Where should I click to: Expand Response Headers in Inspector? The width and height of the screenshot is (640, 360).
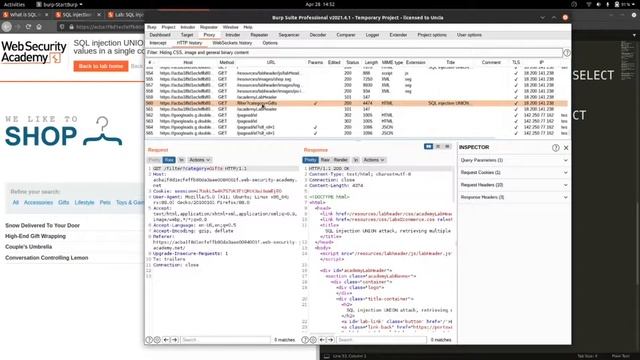point(513,197)
